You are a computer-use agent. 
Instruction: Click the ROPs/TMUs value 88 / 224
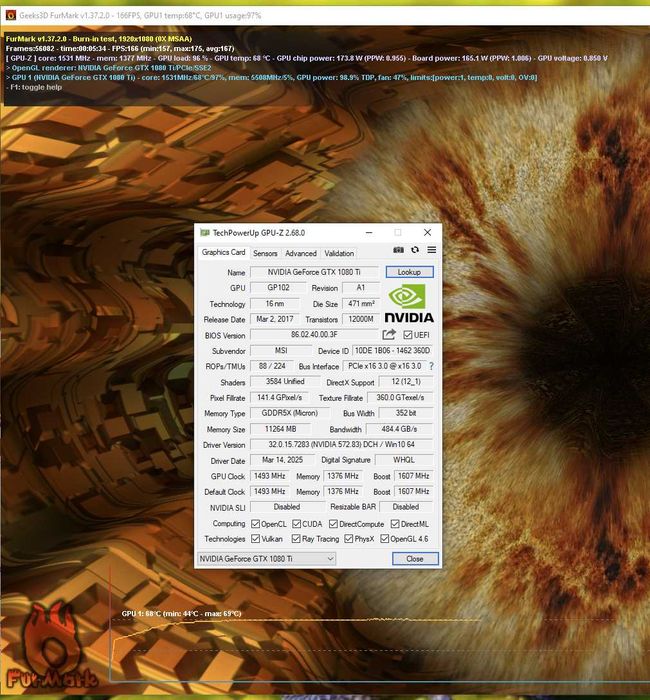click(x=272, y=366)
